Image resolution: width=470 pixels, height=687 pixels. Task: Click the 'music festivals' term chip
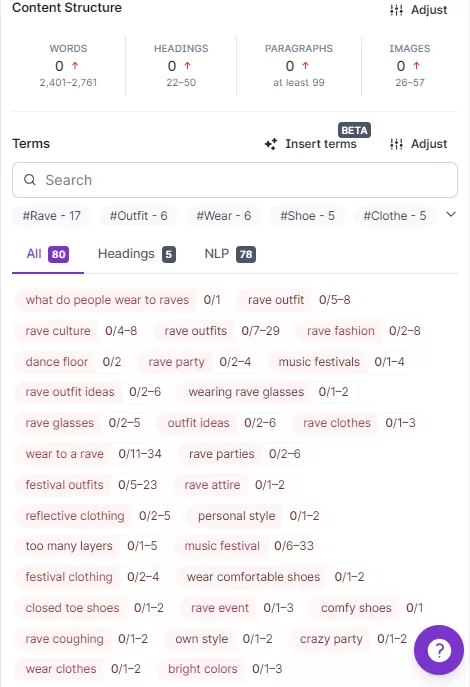tap(319, 362)
